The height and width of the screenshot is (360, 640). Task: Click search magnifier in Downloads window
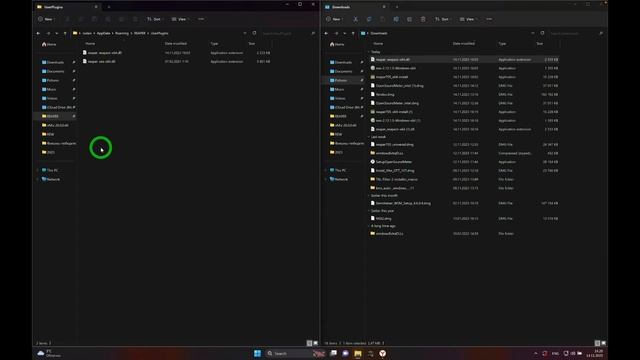601,33
